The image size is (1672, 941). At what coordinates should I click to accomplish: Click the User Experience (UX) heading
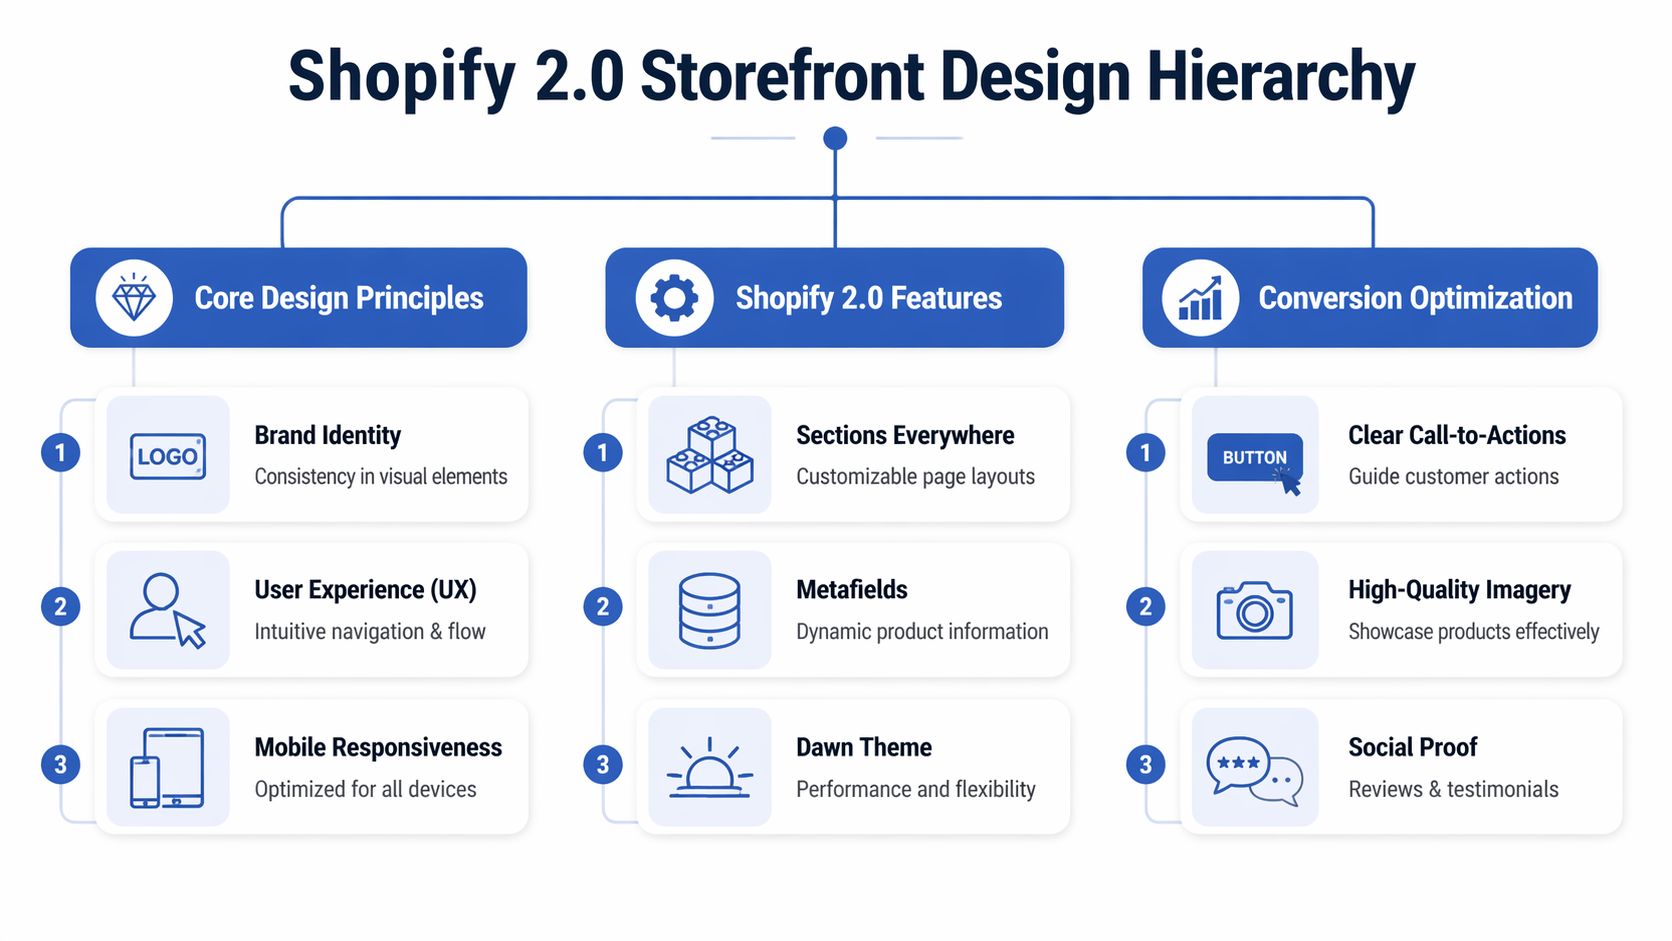(x=365, y=590)
